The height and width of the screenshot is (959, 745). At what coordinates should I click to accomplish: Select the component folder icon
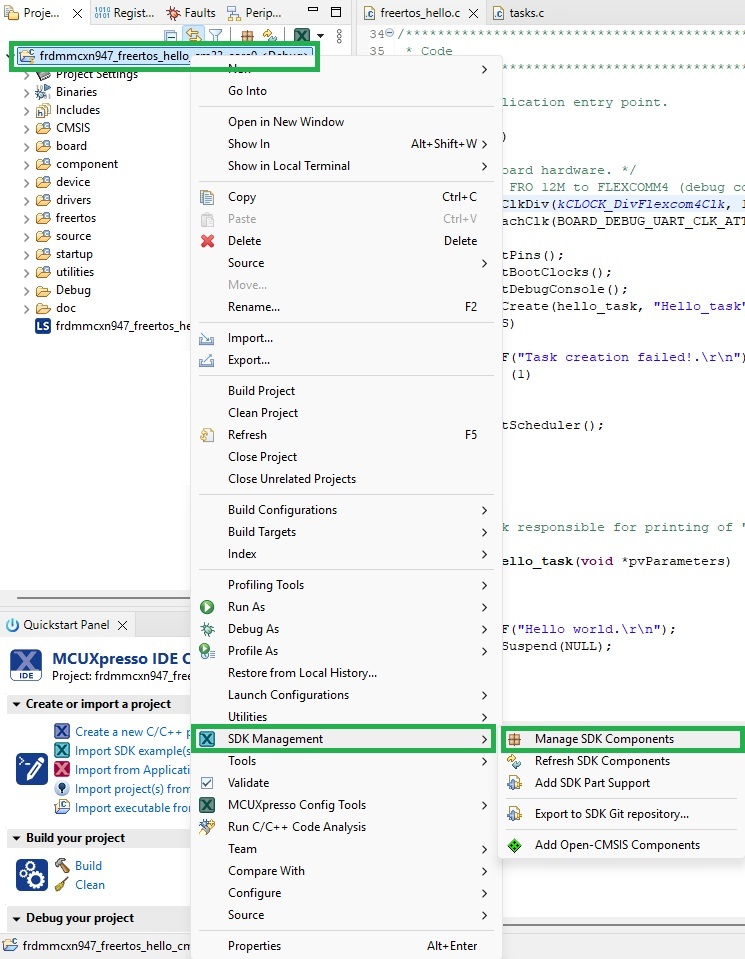43,164
